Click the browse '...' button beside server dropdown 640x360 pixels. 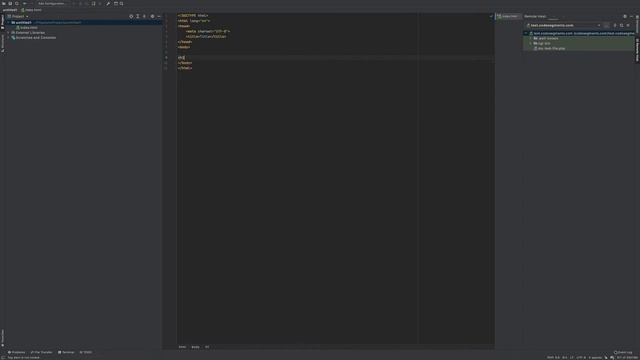click(607, 25)
